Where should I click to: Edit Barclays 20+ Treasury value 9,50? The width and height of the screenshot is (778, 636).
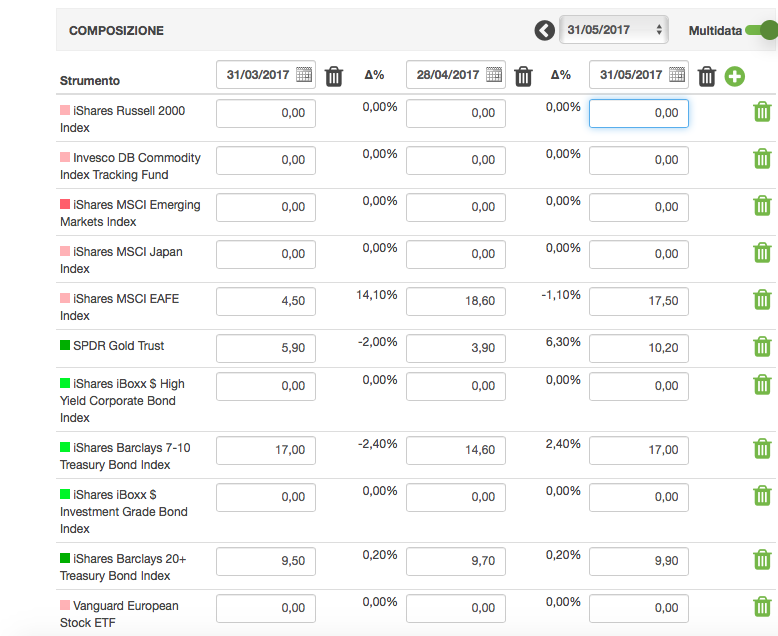click(266, 562)
